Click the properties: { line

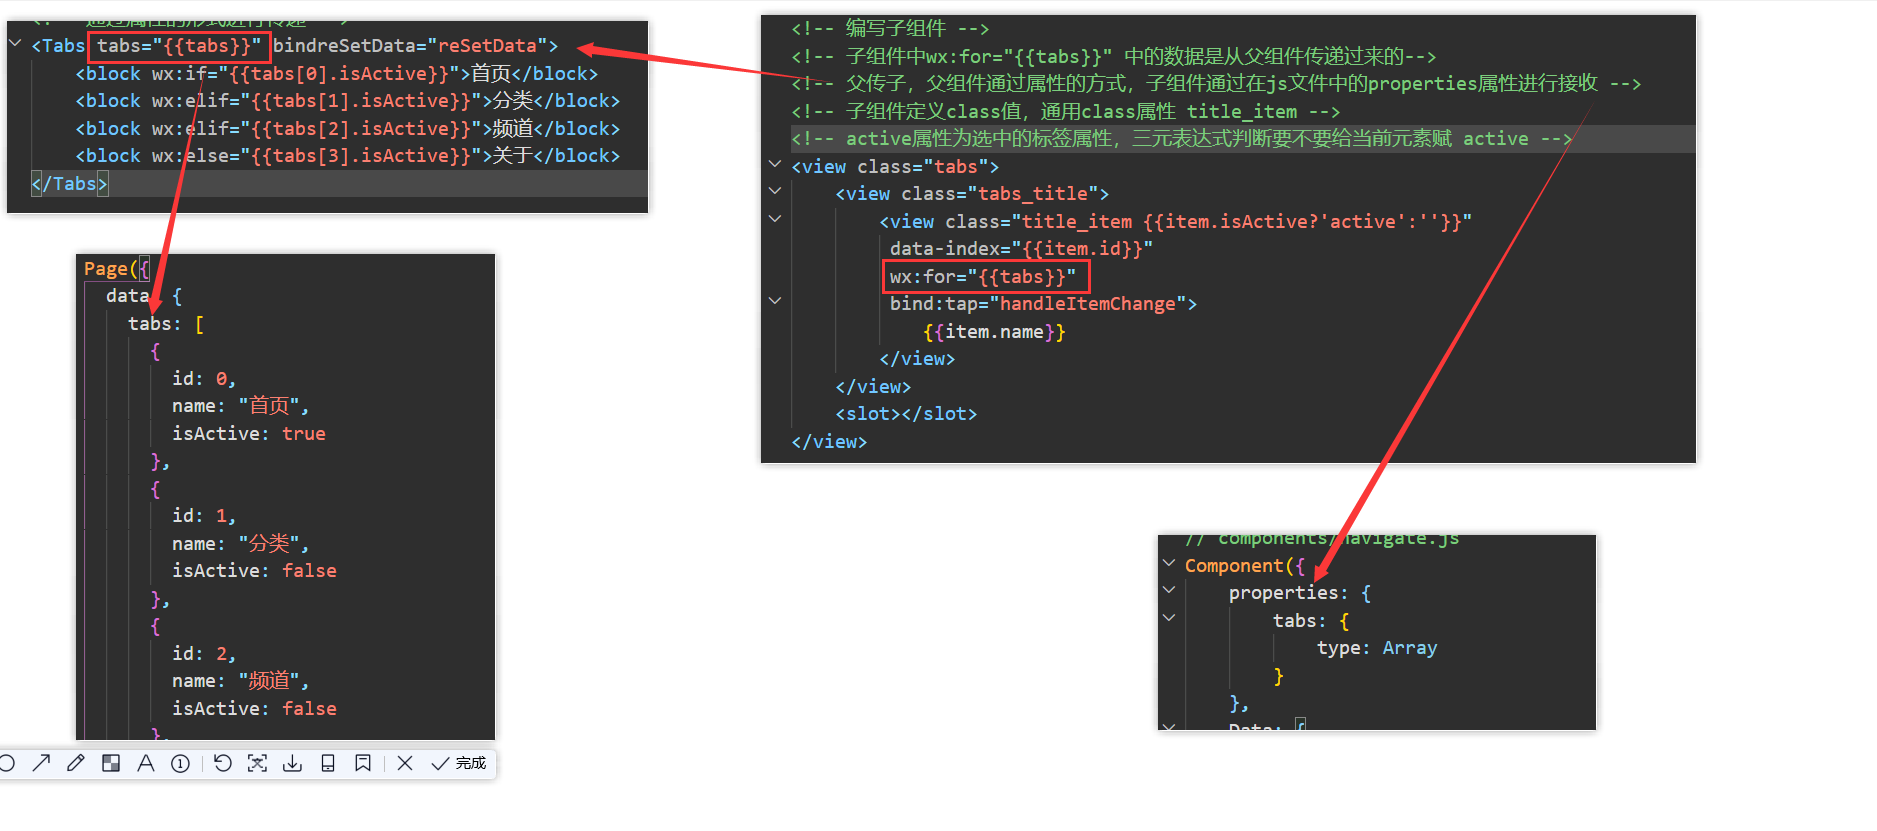pyautogui.click(x=1300, y=593)
